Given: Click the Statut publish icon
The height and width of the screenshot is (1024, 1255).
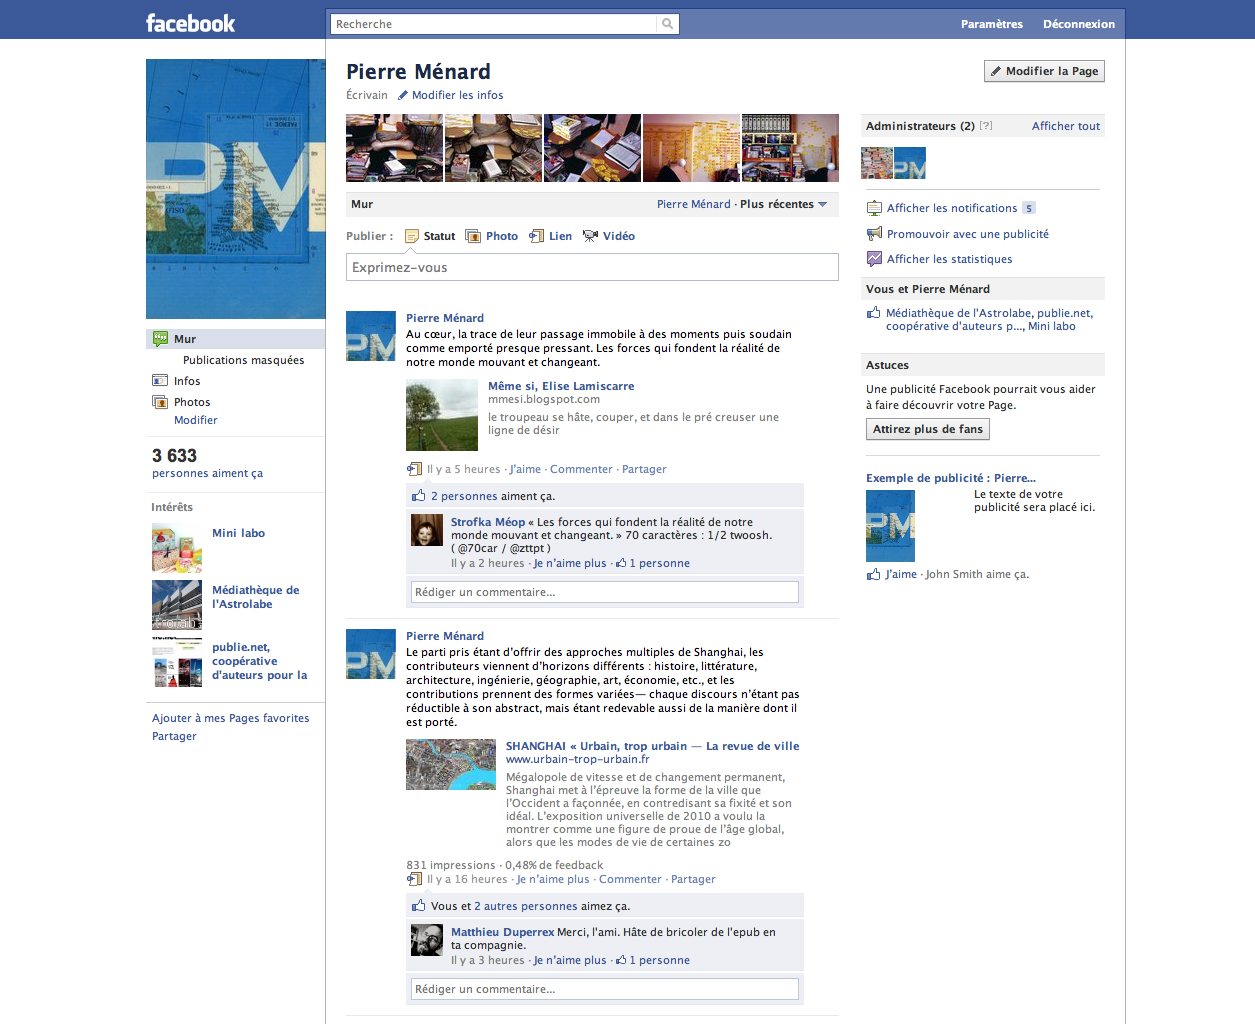Looking at the screenshot, I should click(x=412, y=237).
